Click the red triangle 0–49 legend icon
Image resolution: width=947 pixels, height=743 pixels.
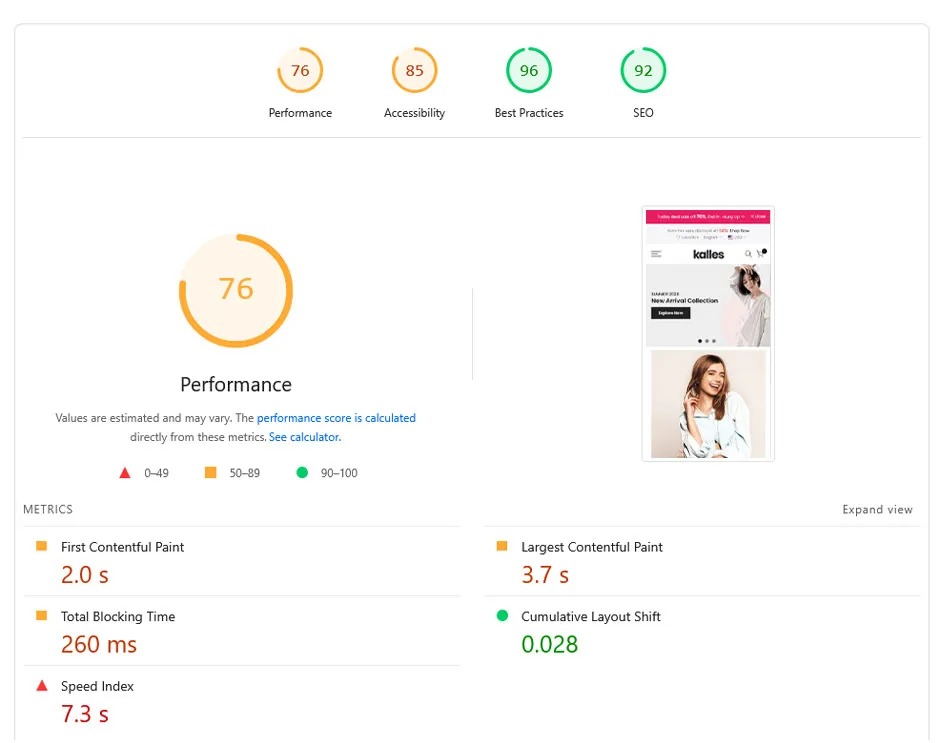(x=125, y=473)
